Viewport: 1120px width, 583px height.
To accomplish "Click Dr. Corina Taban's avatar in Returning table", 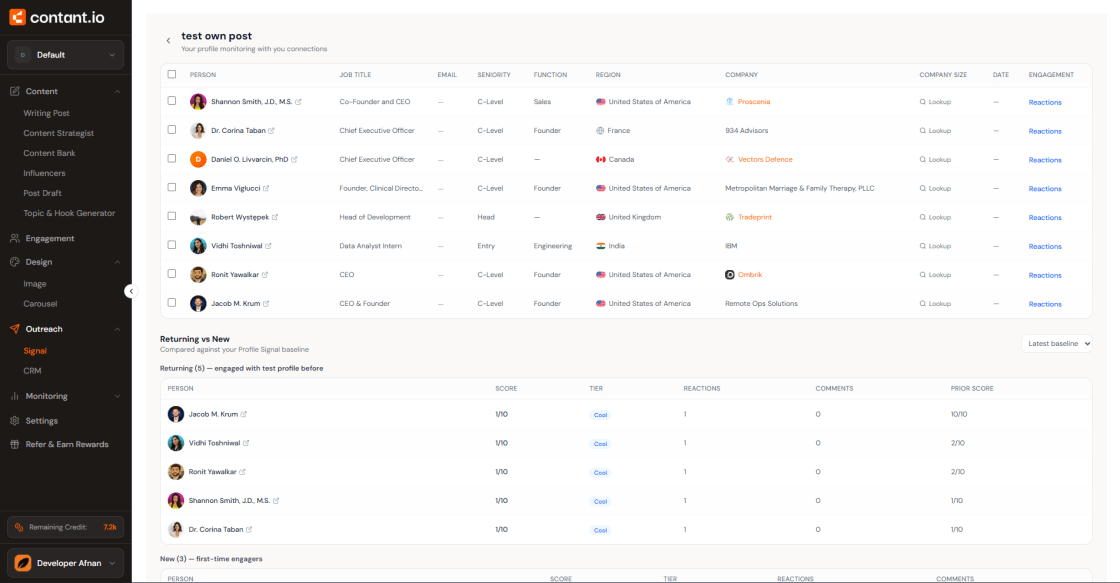I will (x=176, y=529).
